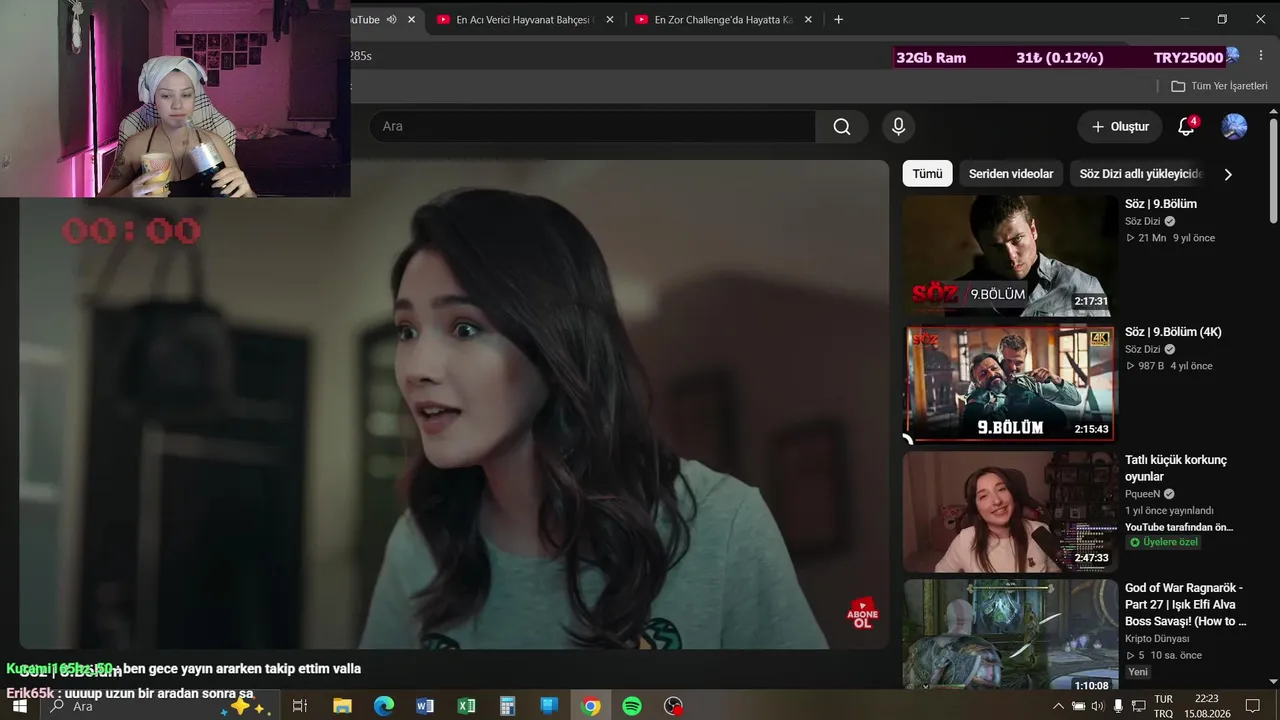Screen dimensions: 1280x720
Task: Open Task View on the taskbar
Action: click(299, 706)
